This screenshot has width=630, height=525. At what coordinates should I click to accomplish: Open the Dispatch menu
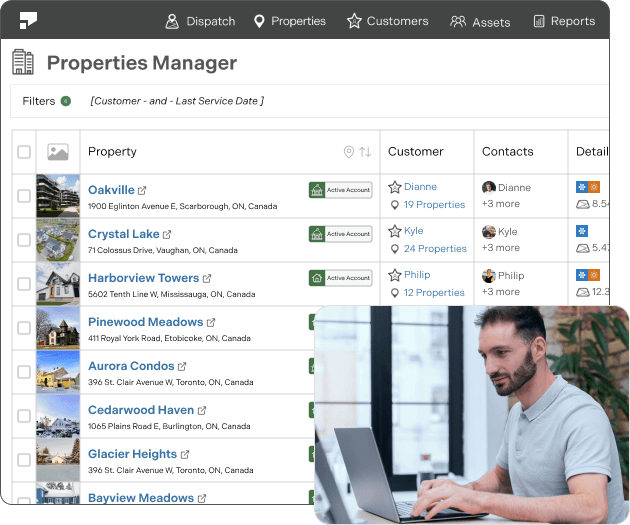(200, 21)
